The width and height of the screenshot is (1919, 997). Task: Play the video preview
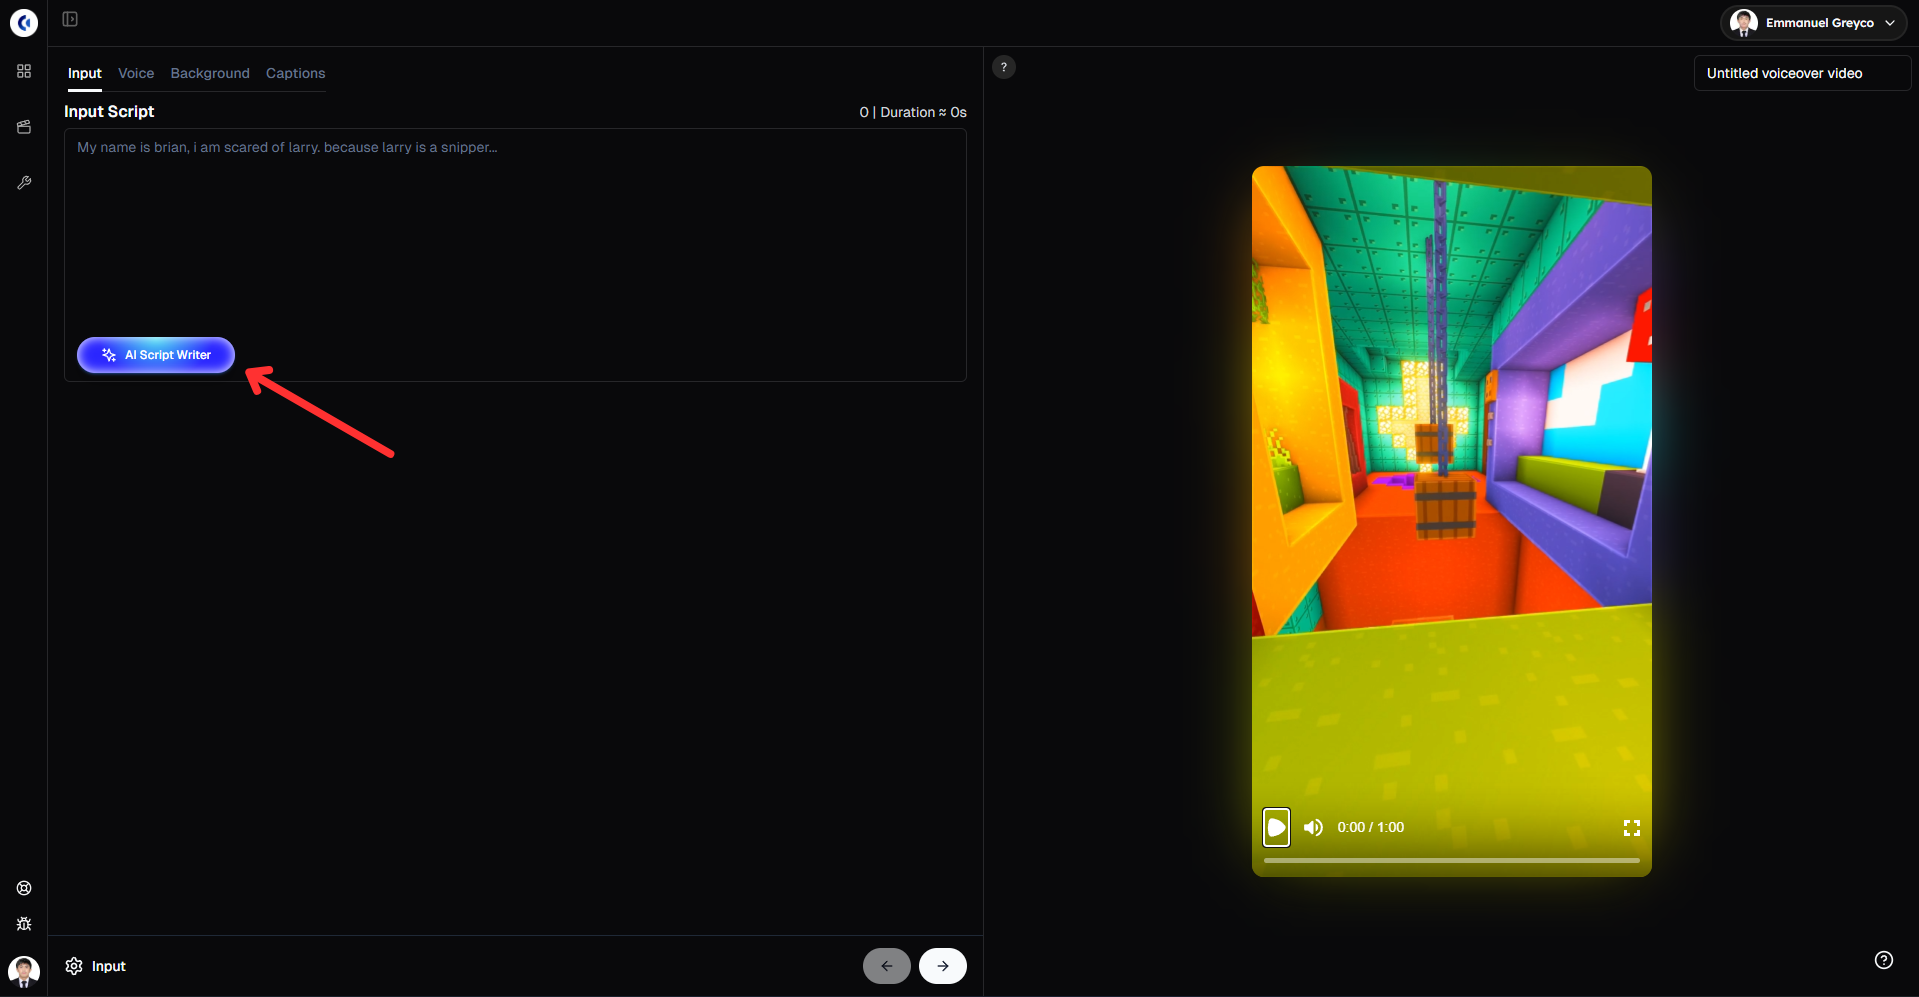(x=1277, y=827)
